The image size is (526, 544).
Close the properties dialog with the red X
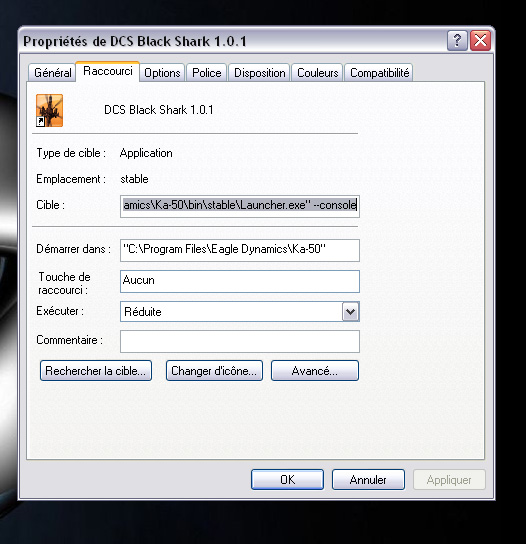[x=481, y=41]
